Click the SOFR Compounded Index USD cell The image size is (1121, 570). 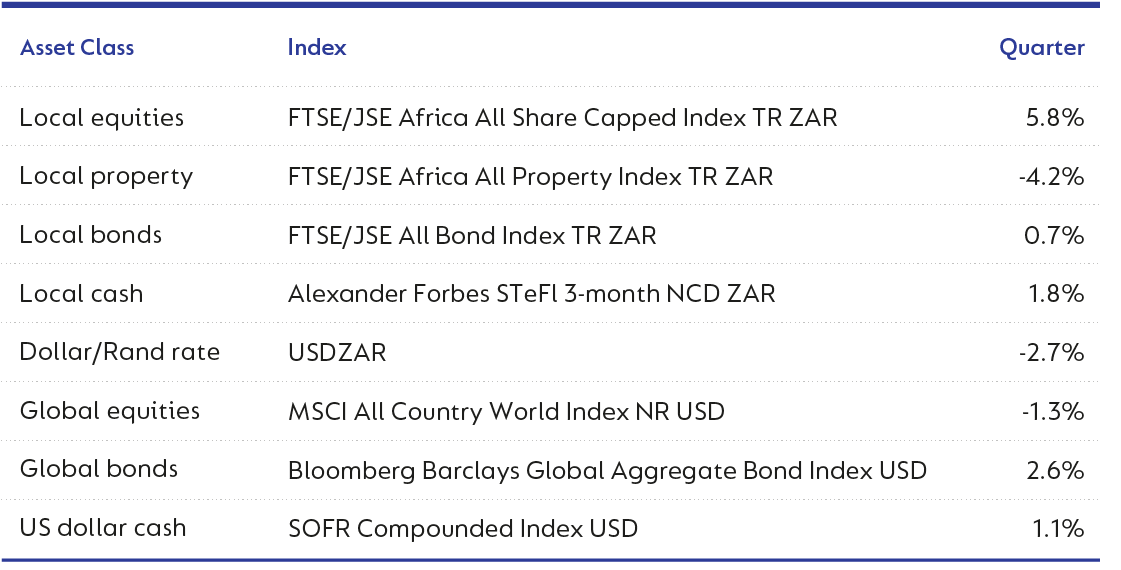(463, 529)
